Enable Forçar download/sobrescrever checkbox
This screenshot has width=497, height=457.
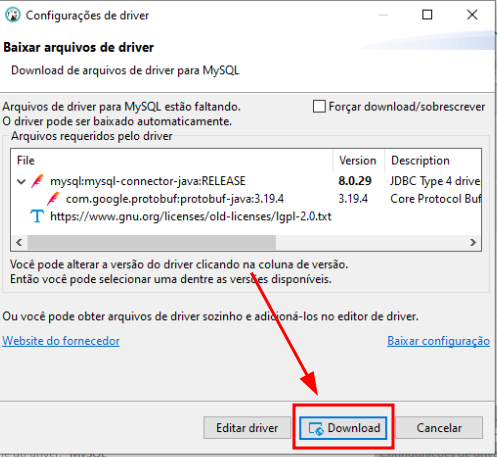point(319,107)
